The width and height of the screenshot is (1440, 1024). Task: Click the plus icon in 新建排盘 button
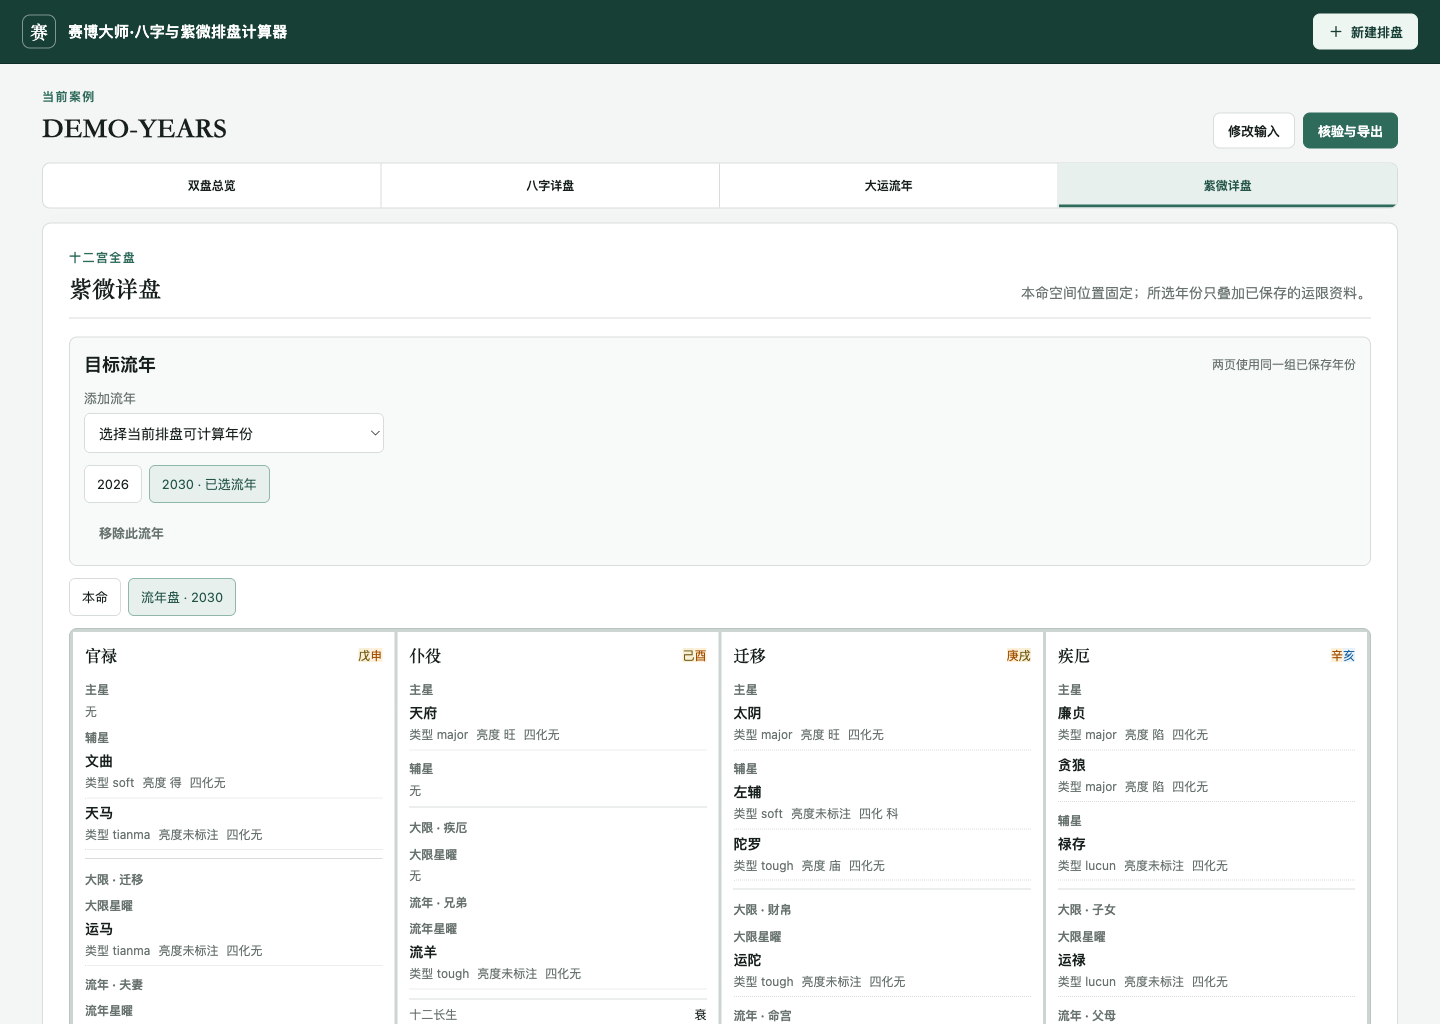click(x=1336, y=32)
